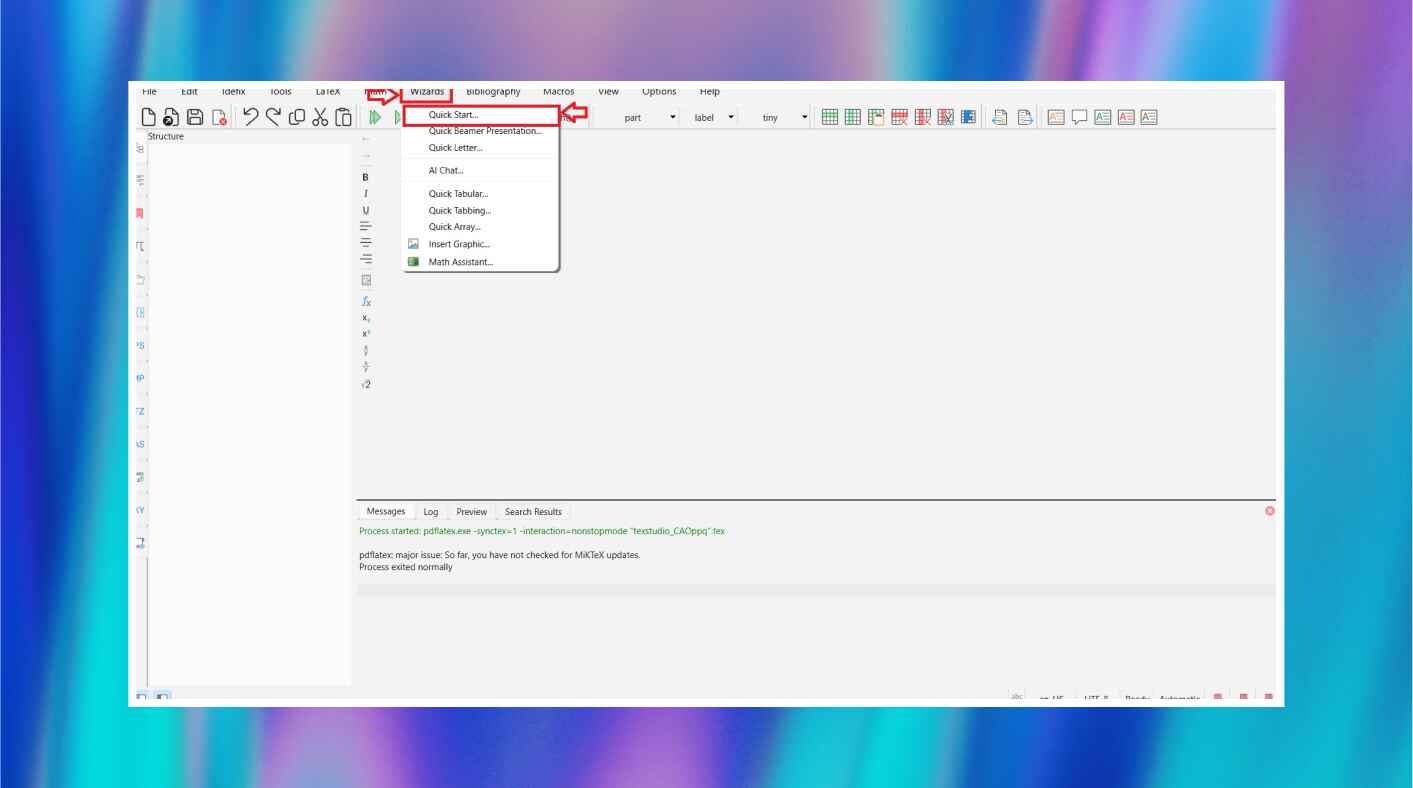Open the File menu
This screenshot has height=788, width=1413.
(150, 91)
